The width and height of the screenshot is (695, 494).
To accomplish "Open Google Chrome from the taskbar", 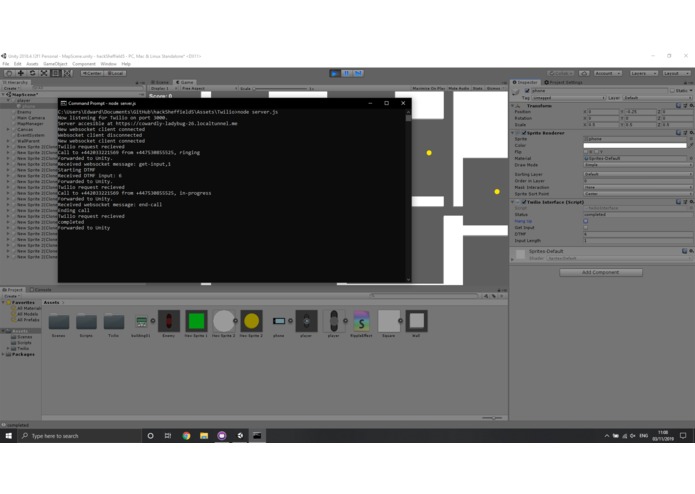I will coord(186,436).
